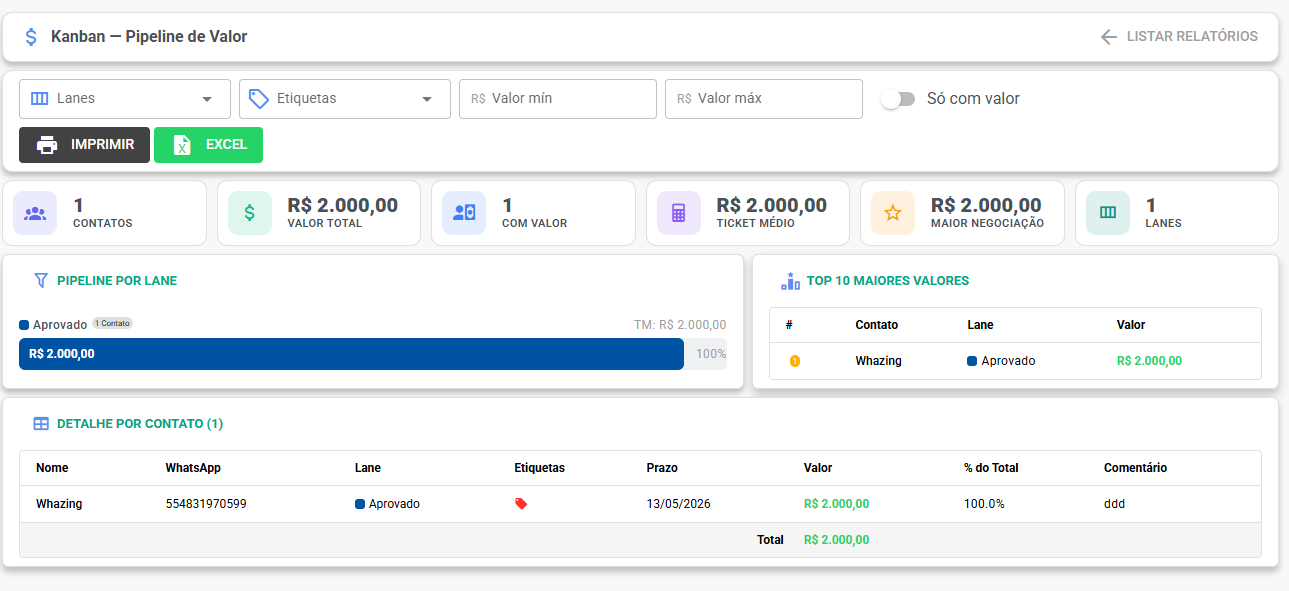Click the Aprovado lane cell in detail table
The image size is (1289, 591).
pos(388,504)
